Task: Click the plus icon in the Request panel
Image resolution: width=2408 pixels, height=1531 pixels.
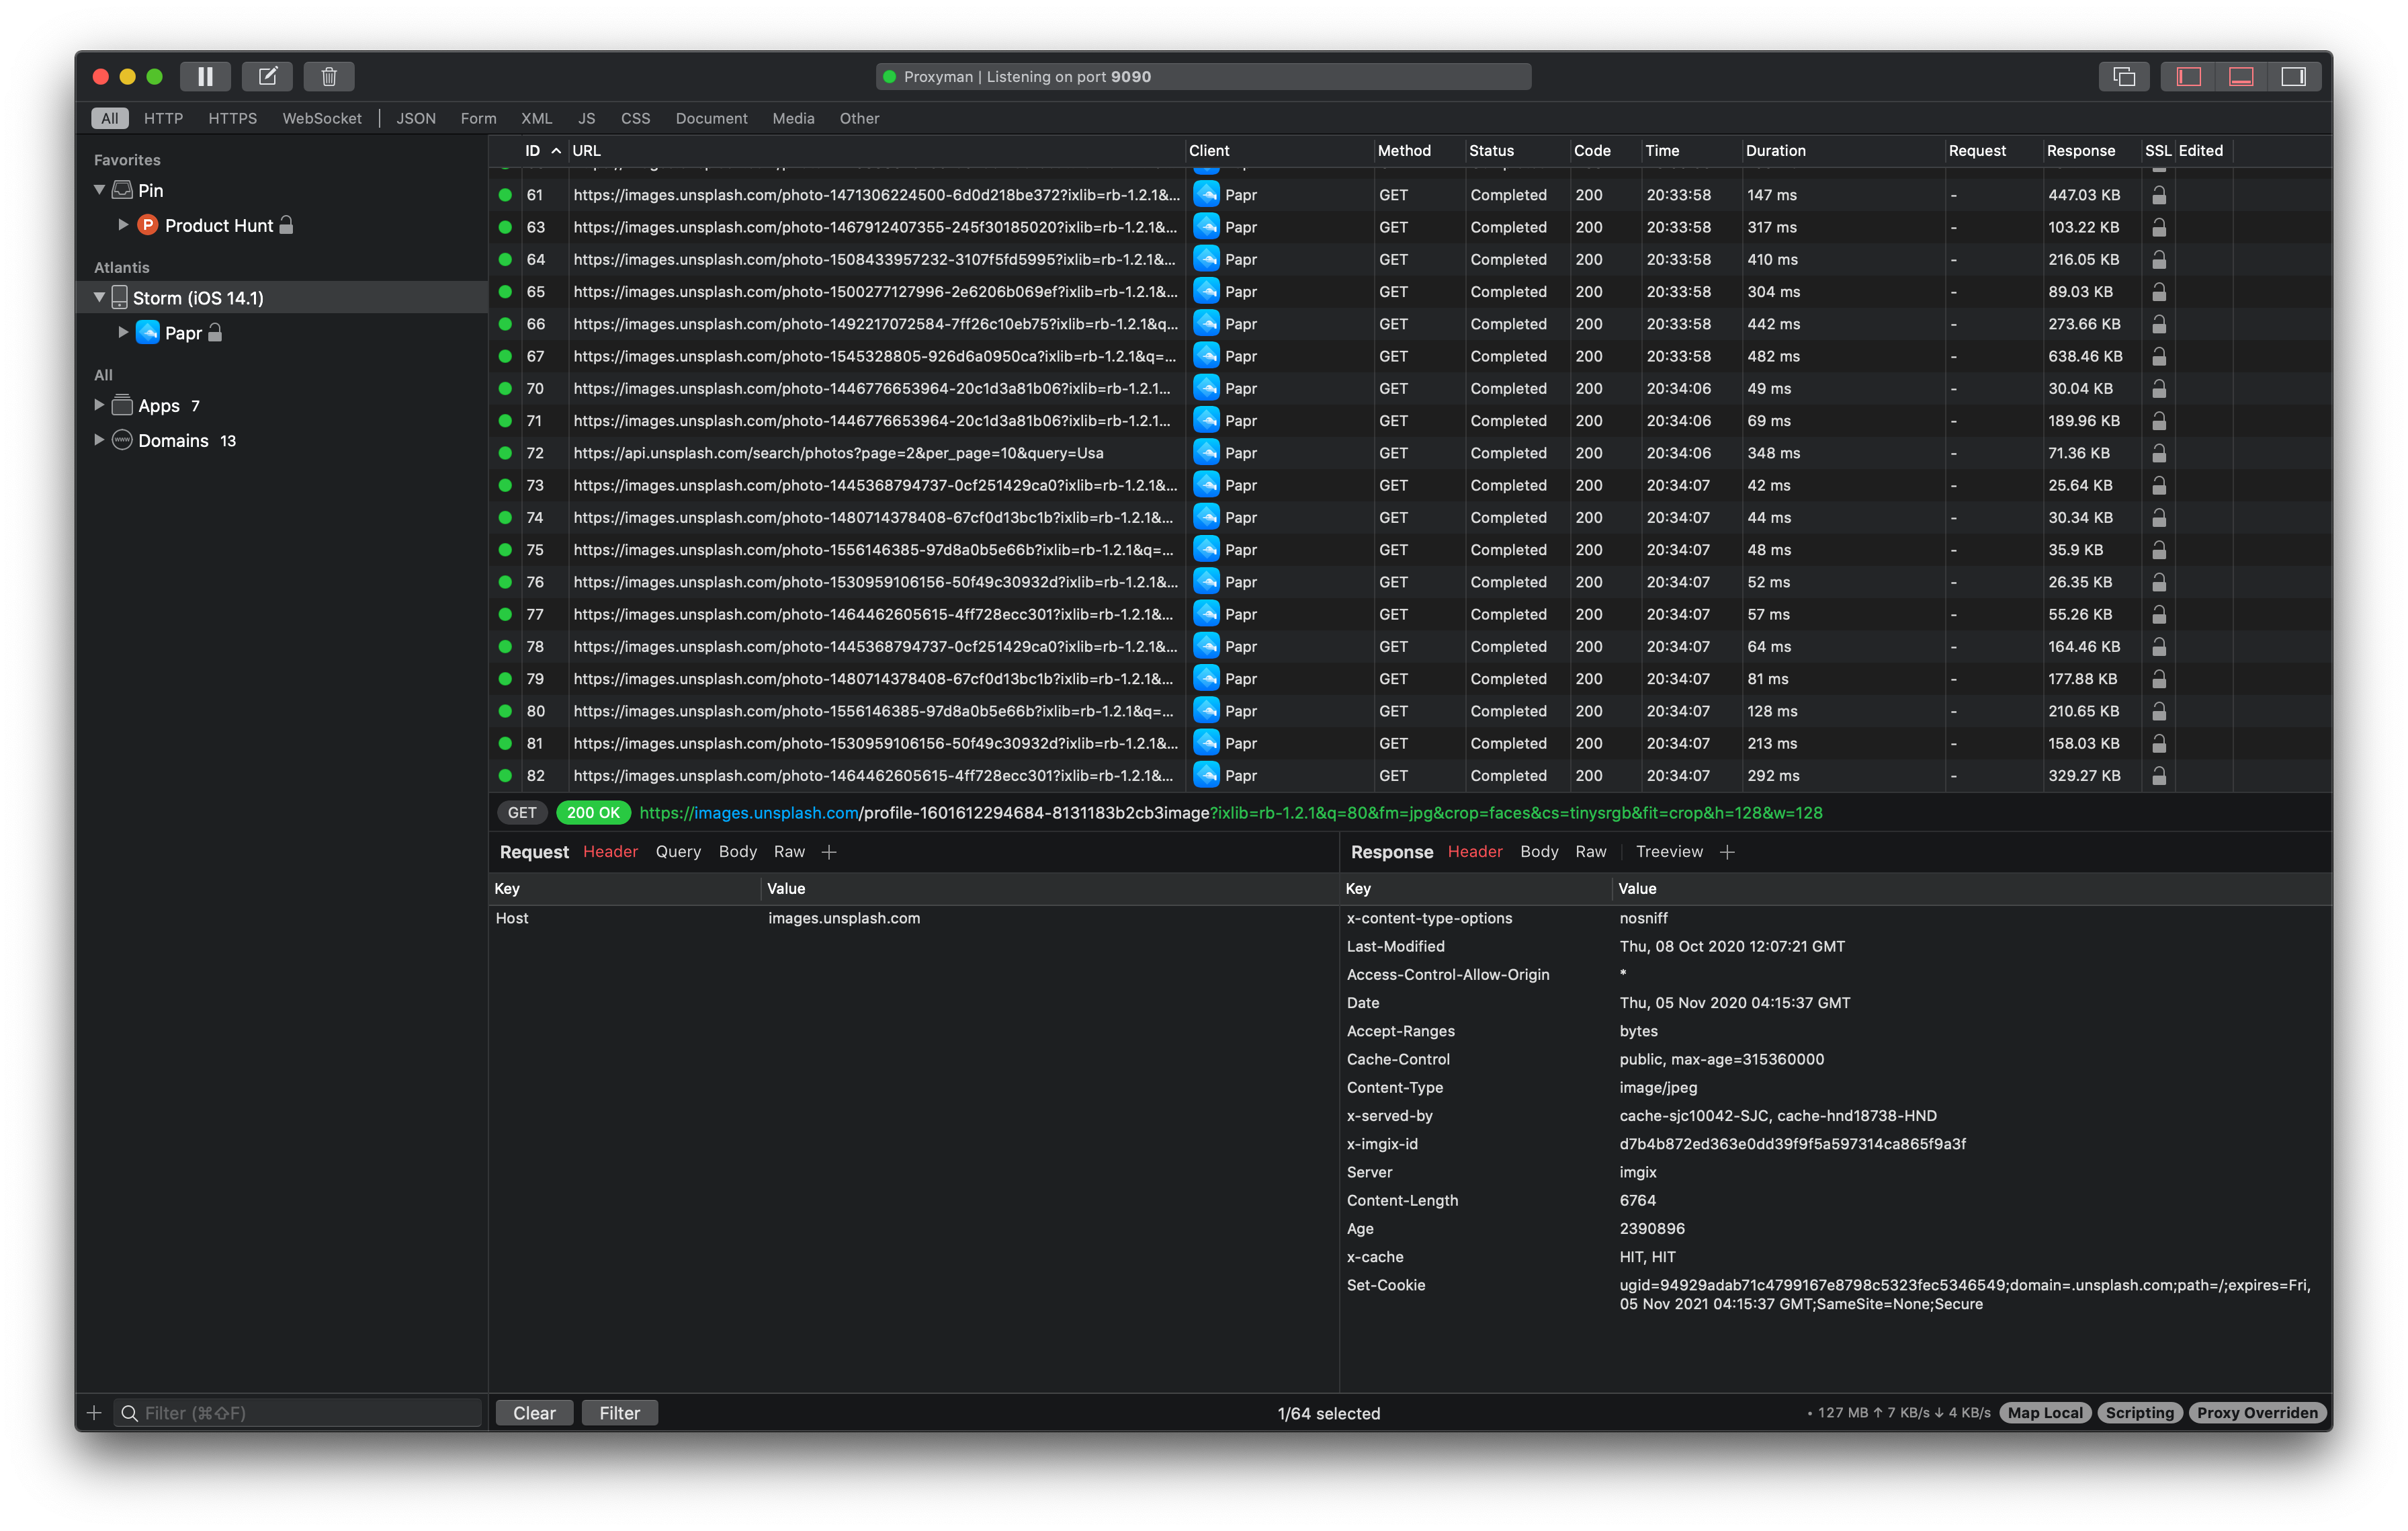Action: pyautogui.click(x=828, y=852)
